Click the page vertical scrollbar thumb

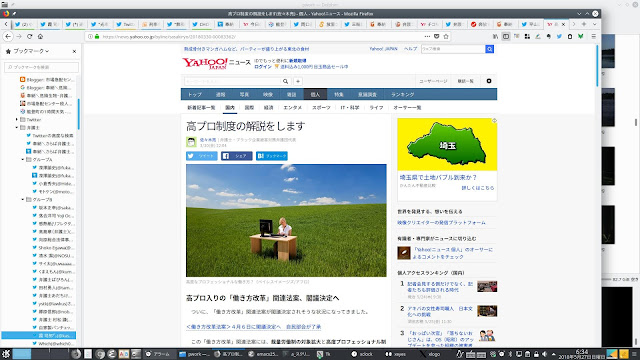[x=597, y=66]
